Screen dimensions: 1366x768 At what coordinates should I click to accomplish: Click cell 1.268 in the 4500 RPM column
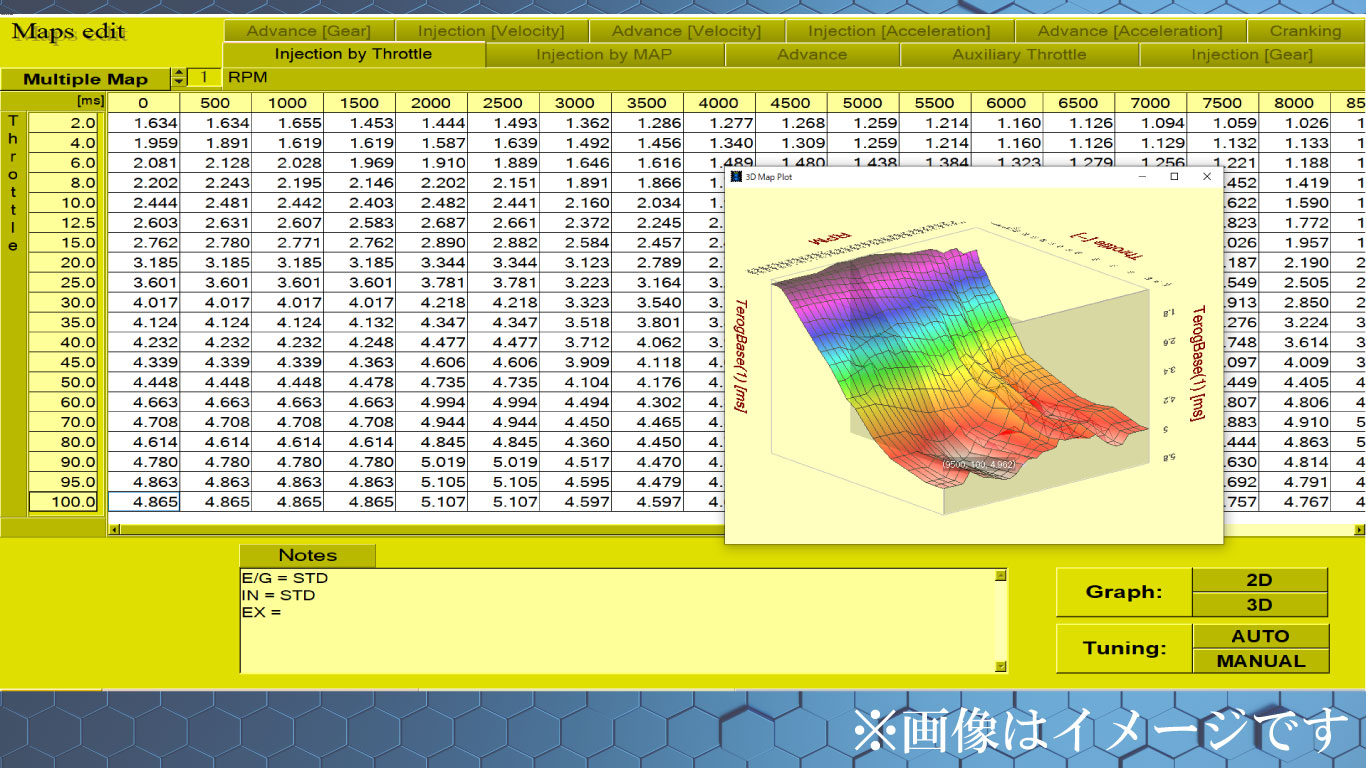coord(792,123)
